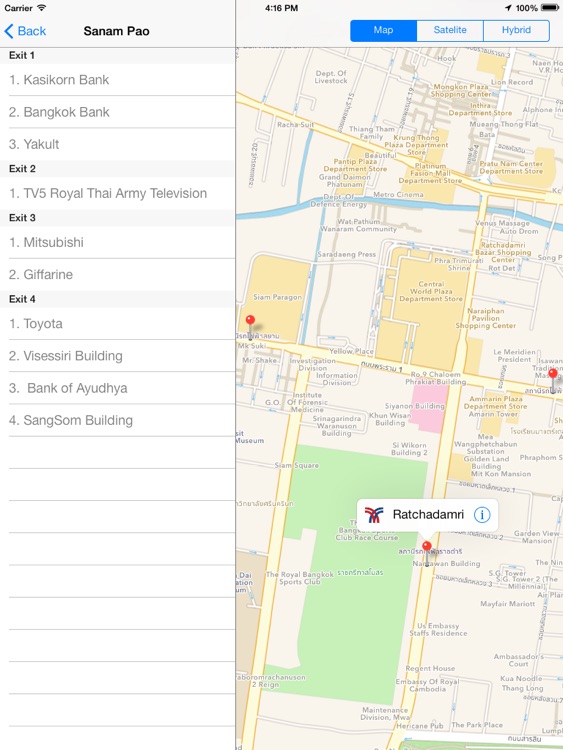Tap the battery status bar icon
563x750 pixels.
550,8
